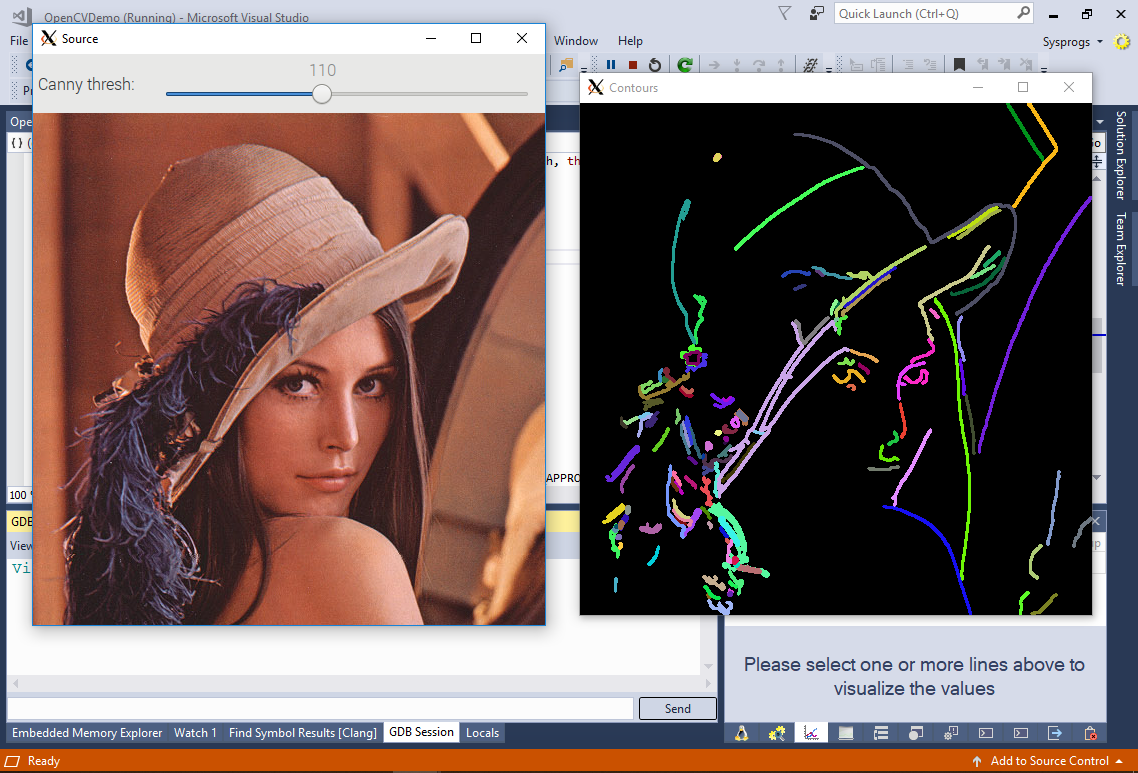Open the clipboard with red X panel icon
This screenshot has width=1138, height=773.
1089,733
